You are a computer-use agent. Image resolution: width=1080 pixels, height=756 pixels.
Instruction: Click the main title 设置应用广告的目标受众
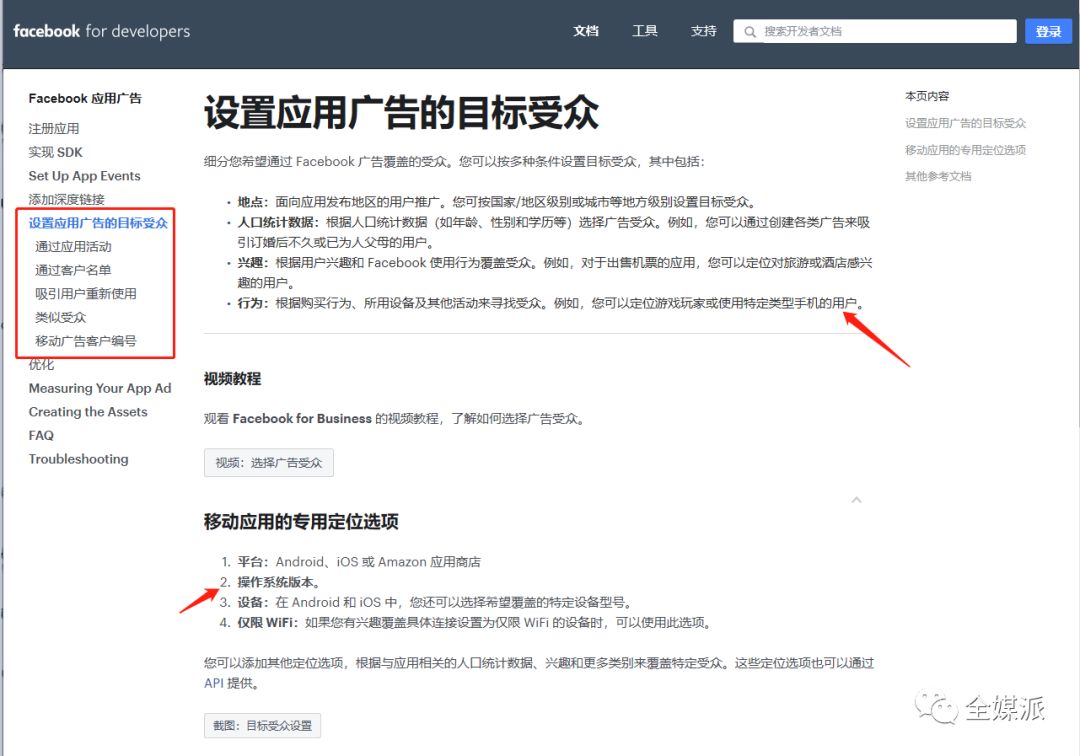click(402, 113)
